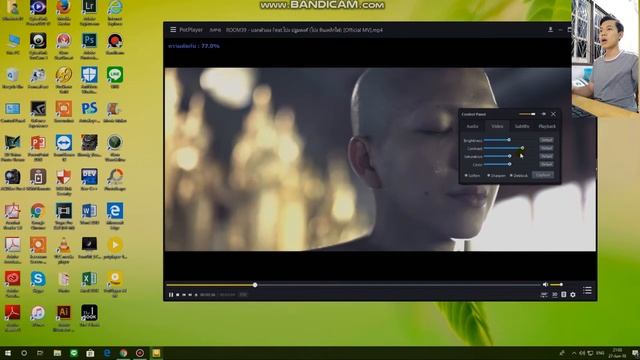Open the Excel desktop icon
The width and height of the screenshot is (640, 360).
coord(89,282)
